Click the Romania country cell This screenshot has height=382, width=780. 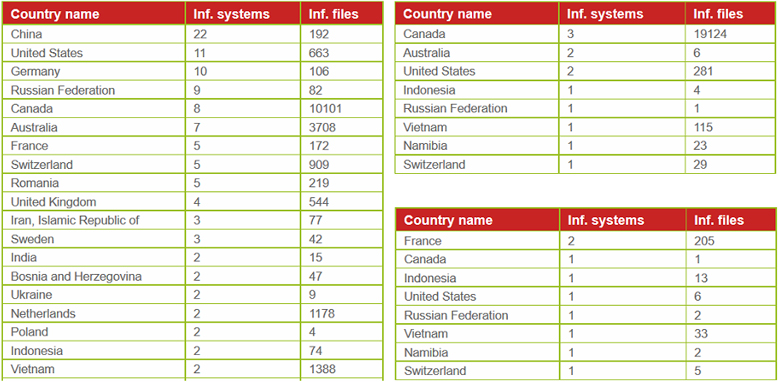pyautogui.click(x=94, y=183)
